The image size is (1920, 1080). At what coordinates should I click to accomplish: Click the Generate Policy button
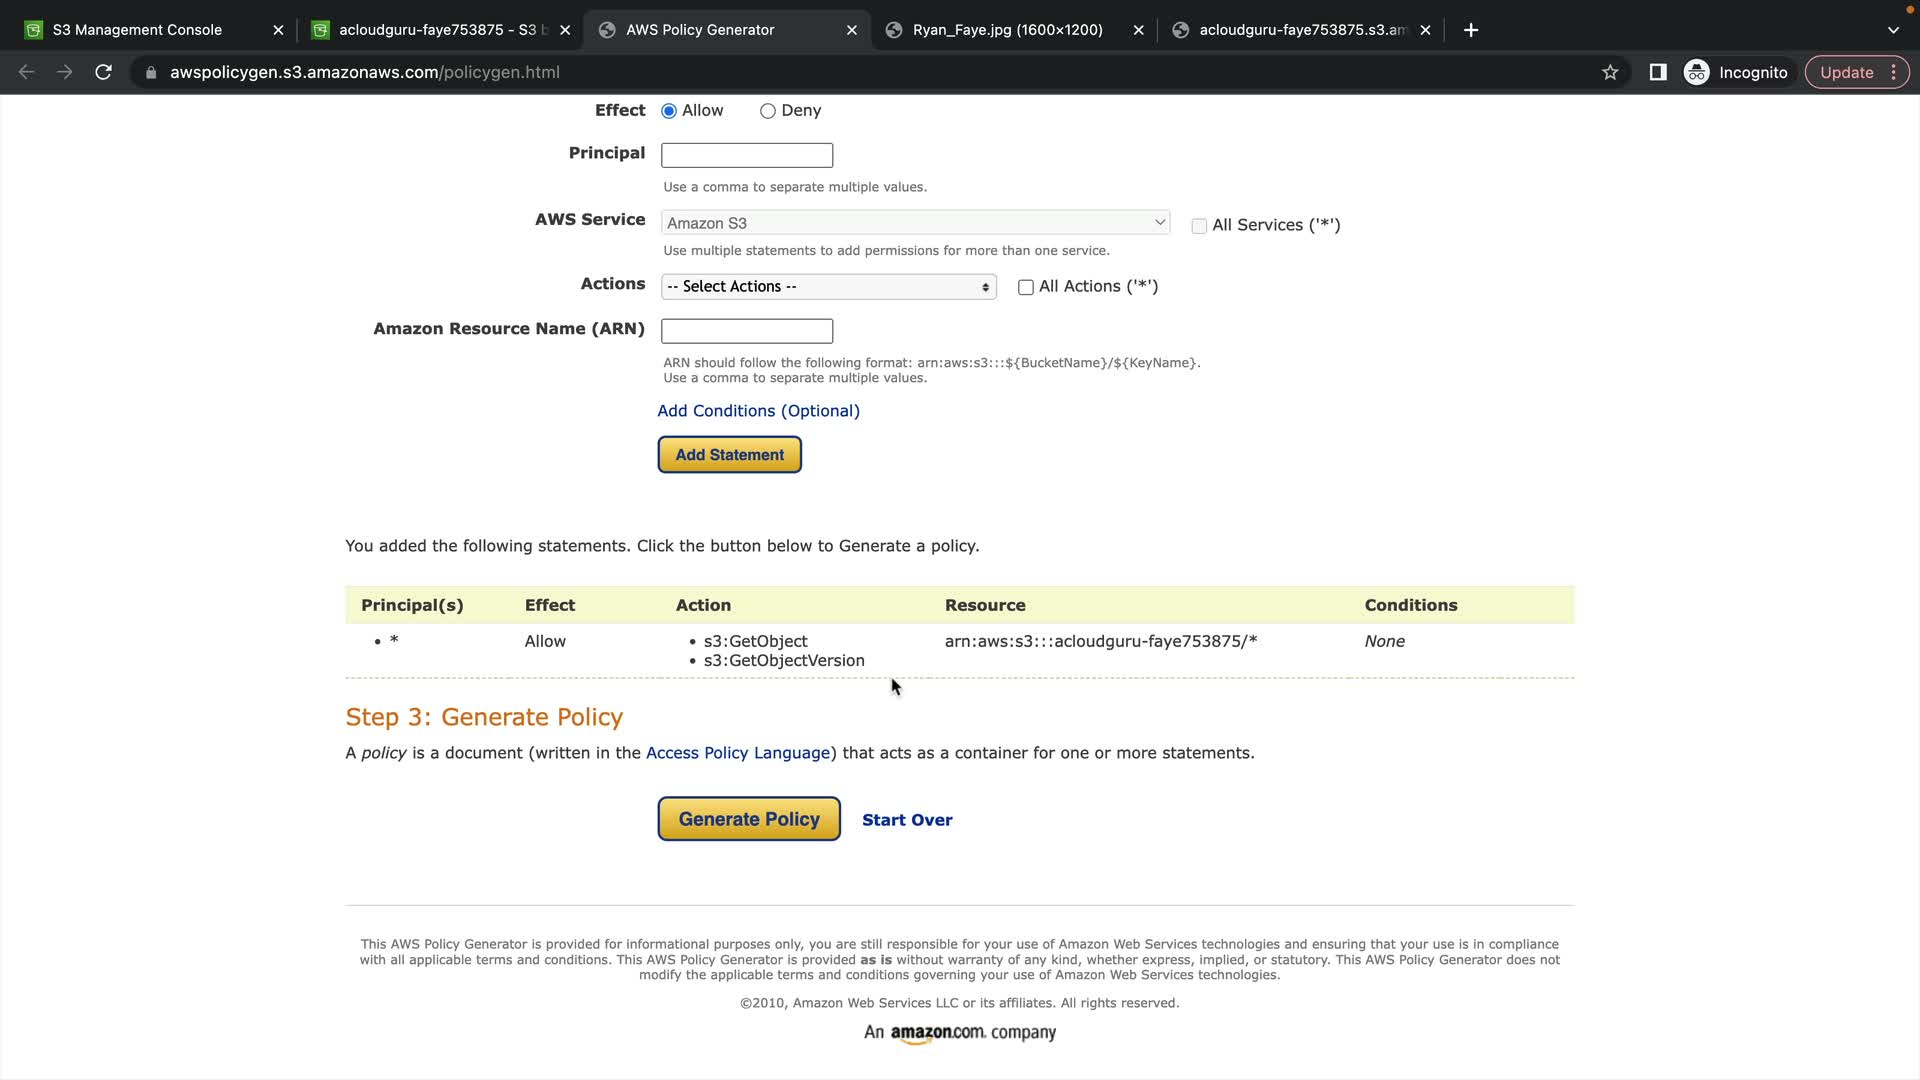pos(749,819)
